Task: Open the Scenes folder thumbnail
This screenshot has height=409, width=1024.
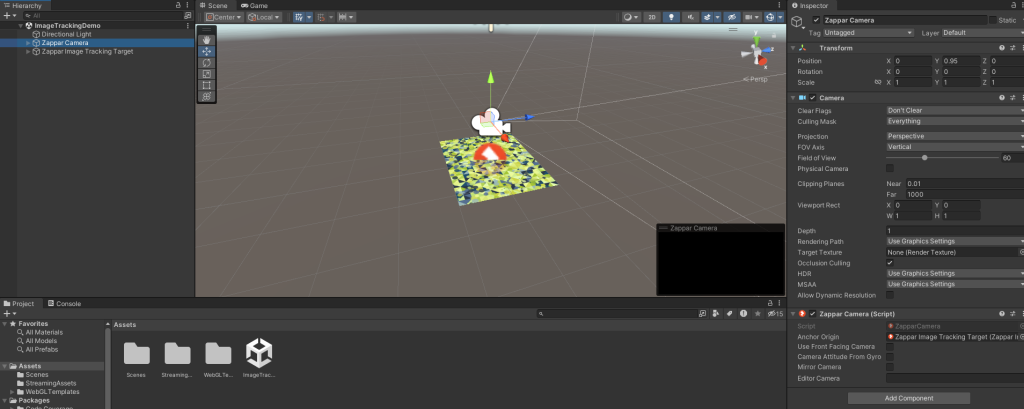Action: click(136, 353)
